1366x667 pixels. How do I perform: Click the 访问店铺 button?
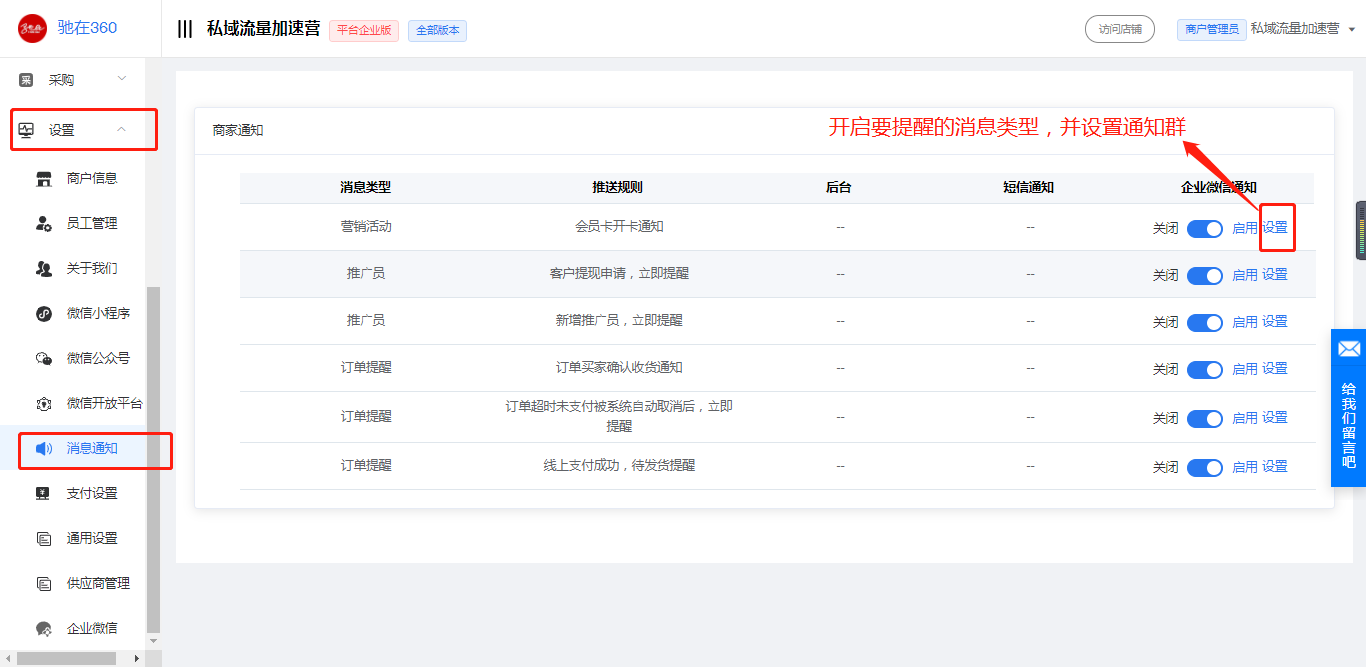click(x=1120, y=29)
